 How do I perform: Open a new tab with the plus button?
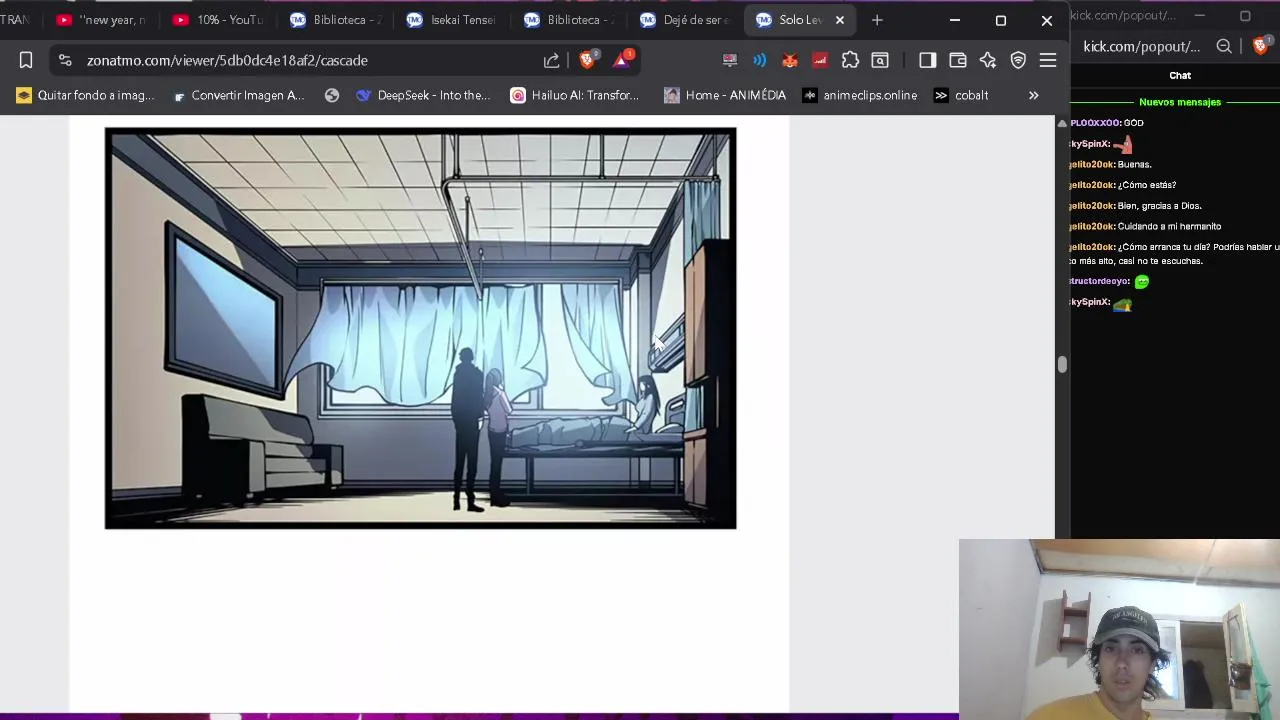click(x=877, y=20)
